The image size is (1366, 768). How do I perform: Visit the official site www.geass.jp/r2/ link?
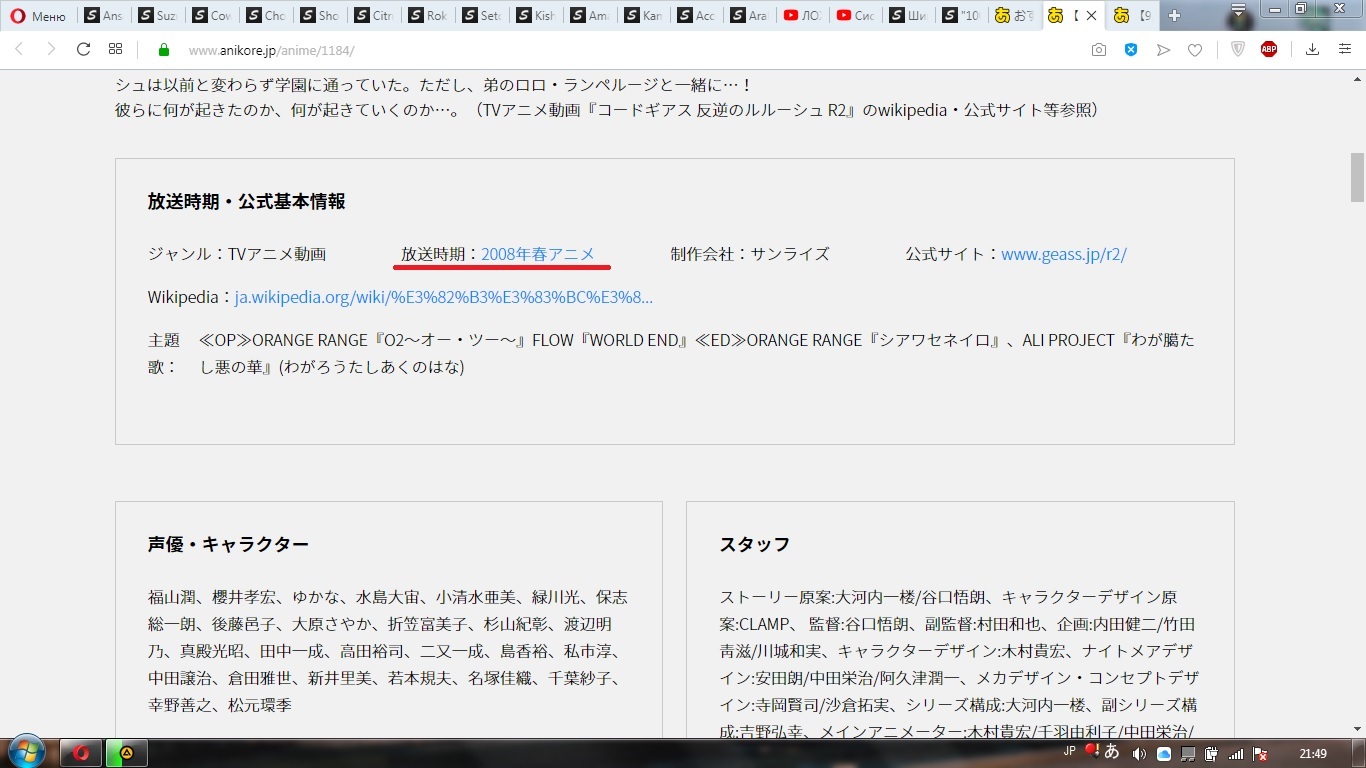1063,254
